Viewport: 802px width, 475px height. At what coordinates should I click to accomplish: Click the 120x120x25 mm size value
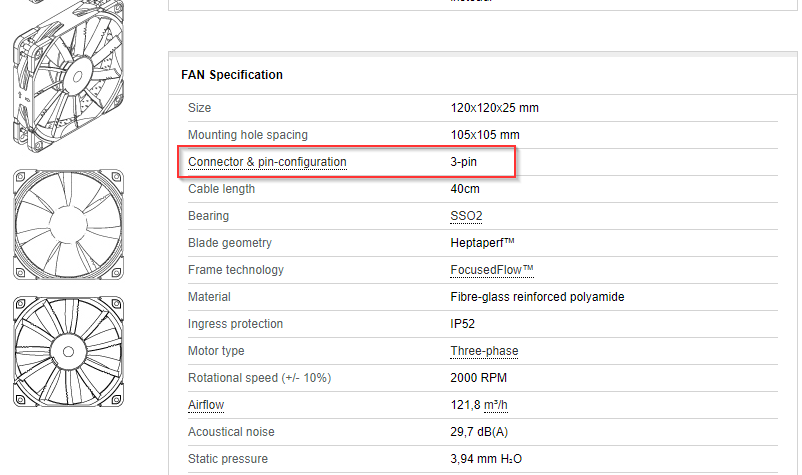pyautogui.click(x=495, y=108)
